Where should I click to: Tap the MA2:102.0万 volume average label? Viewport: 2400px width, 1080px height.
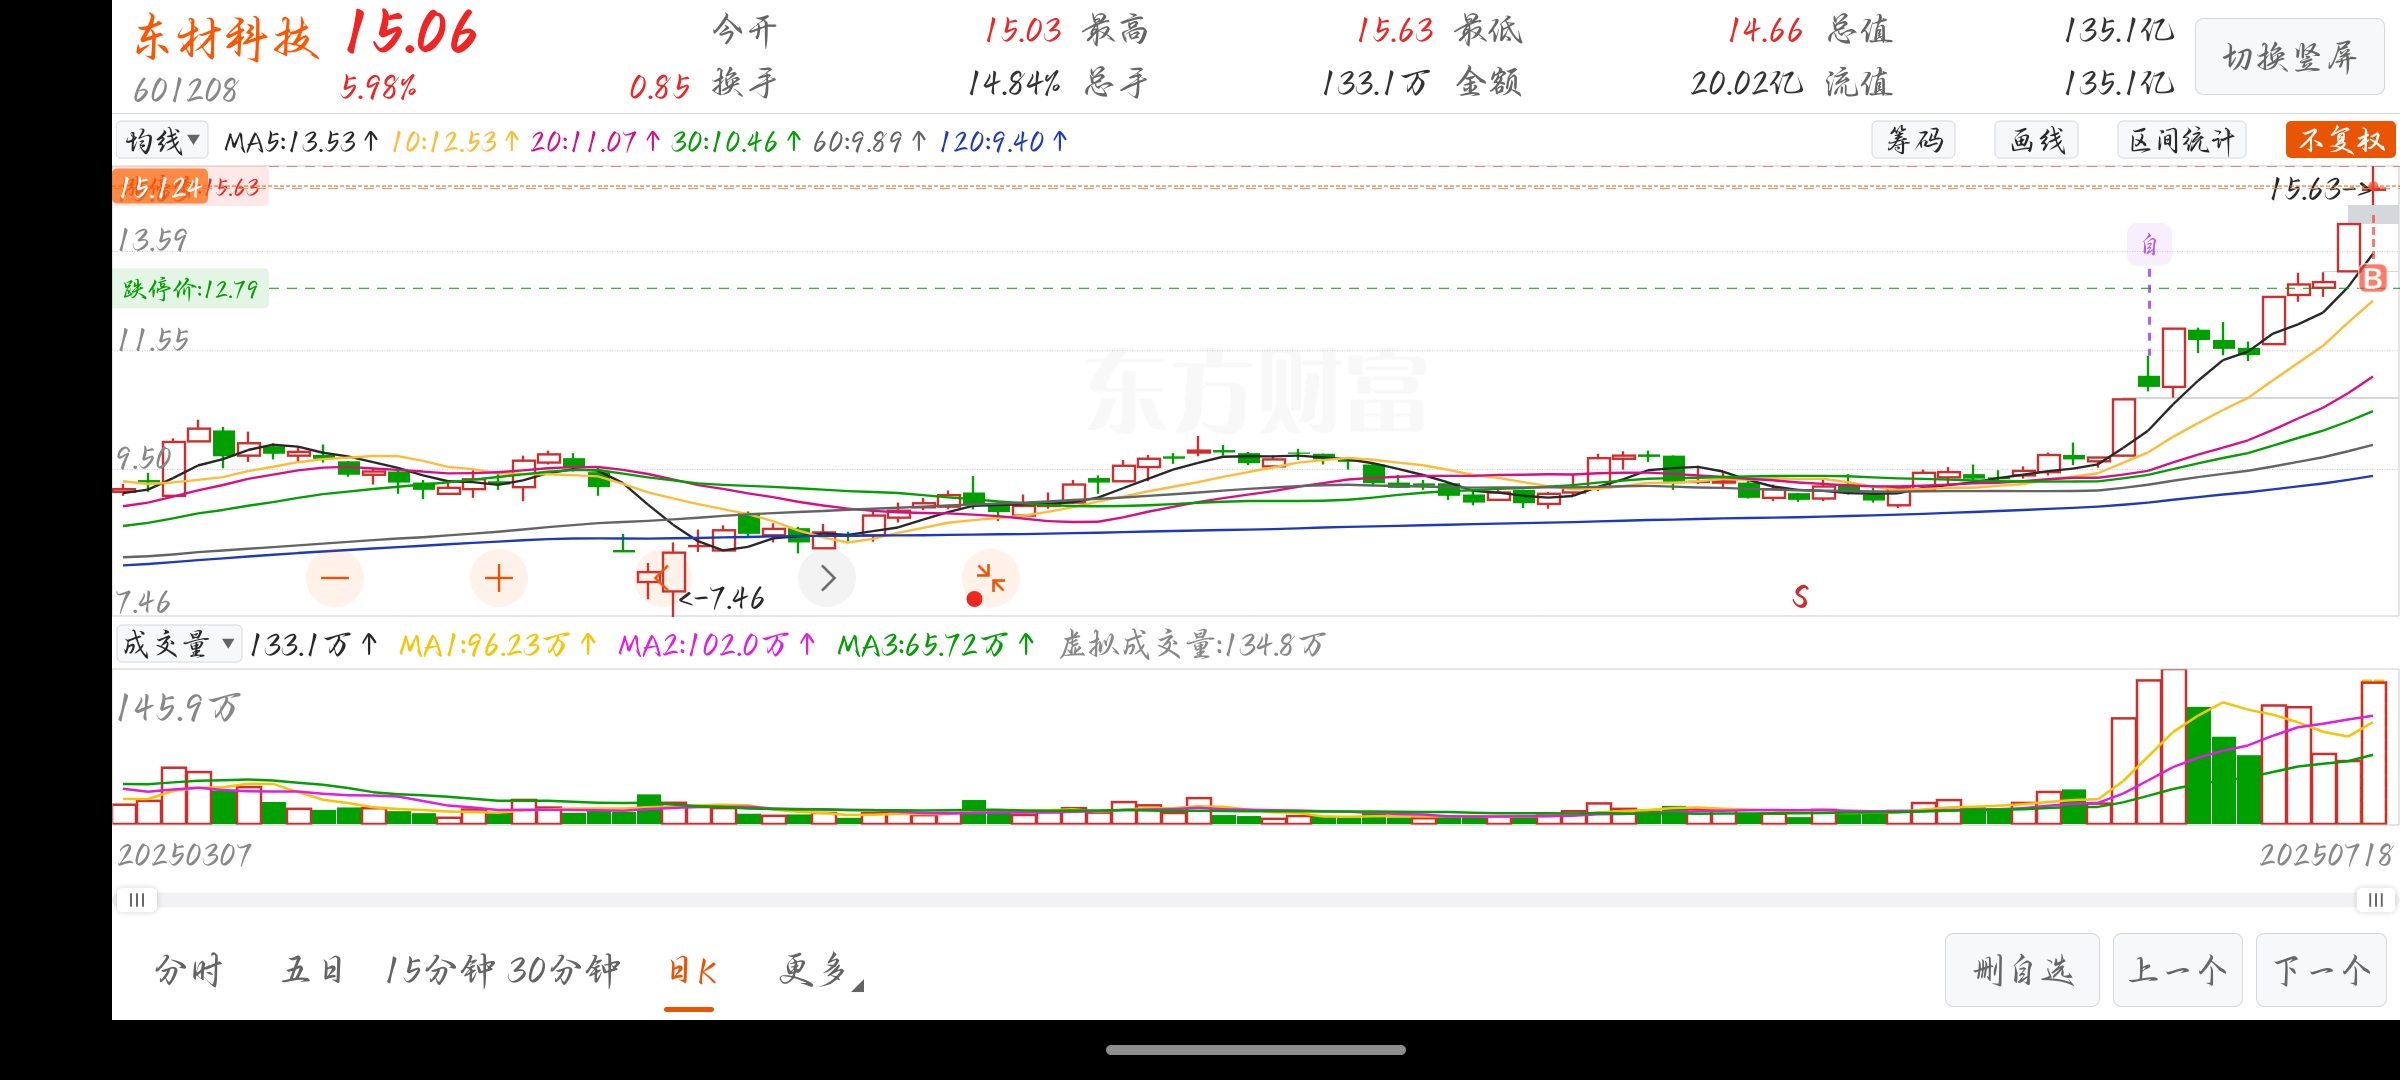coord(716,645)
